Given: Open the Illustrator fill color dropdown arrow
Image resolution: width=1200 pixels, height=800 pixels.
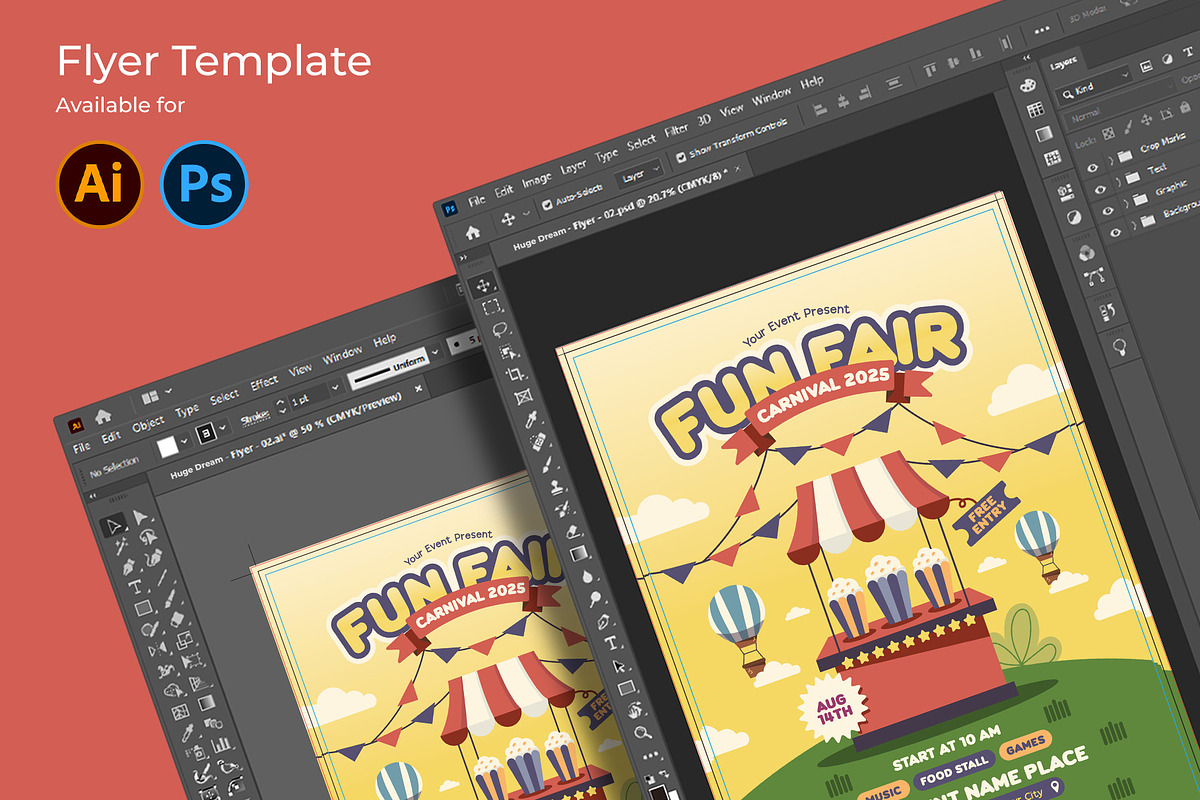Looking at the screenshot, I should (x=184, y=441).
